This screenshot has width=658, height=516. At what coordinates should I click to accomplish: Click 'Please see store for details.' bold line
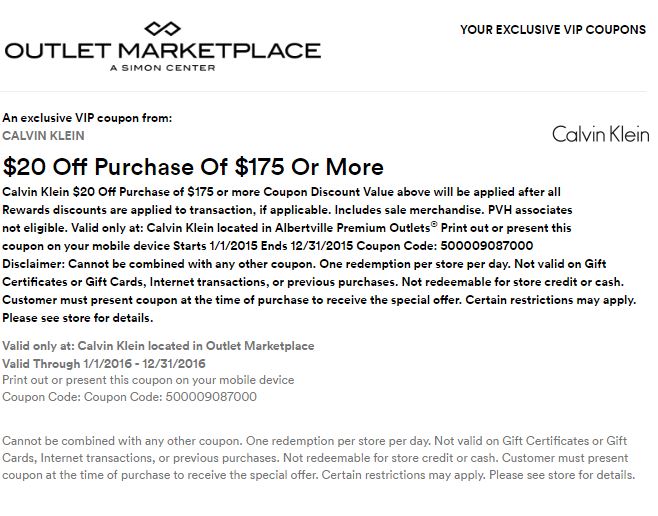[x=79, y=318]
